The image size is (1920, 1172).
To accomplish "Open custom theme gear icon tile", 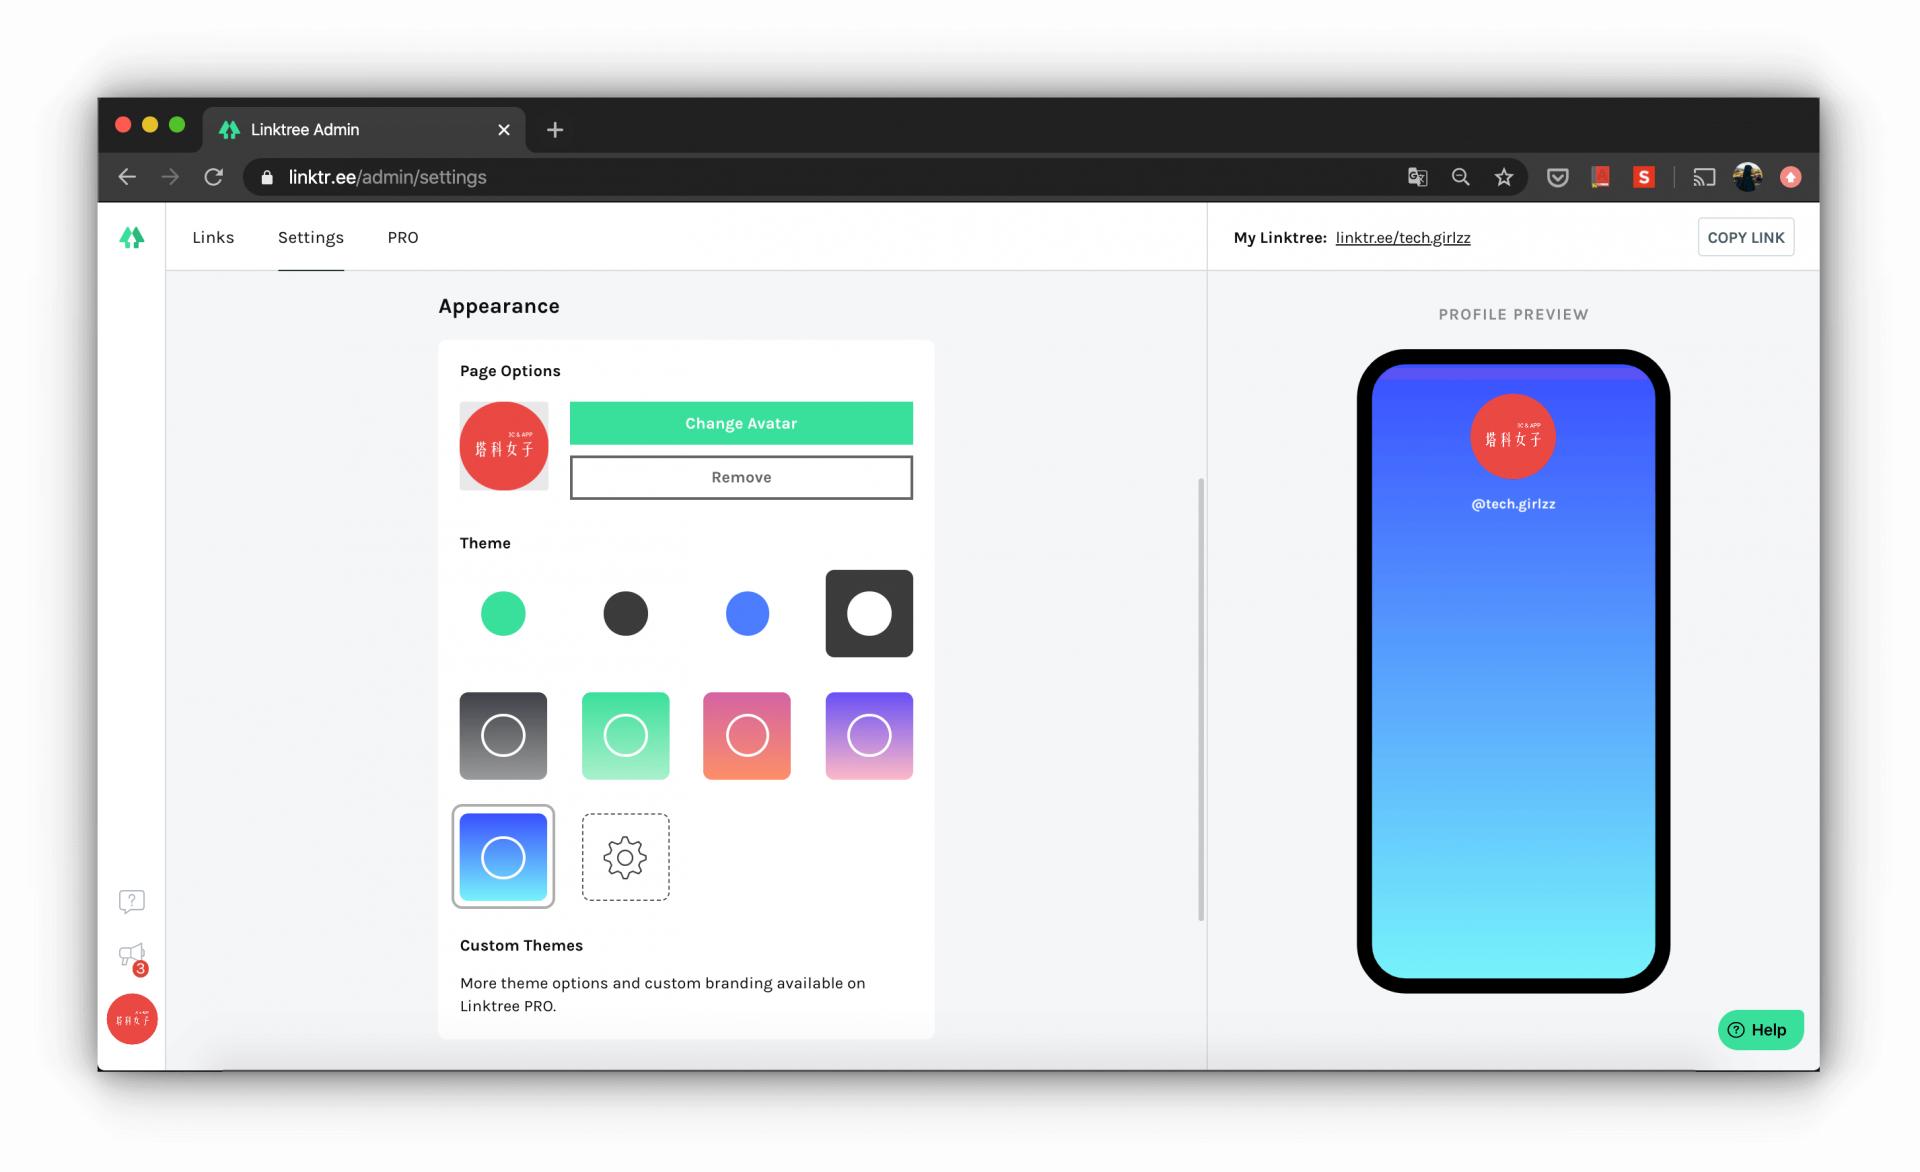I will (625, 857).
